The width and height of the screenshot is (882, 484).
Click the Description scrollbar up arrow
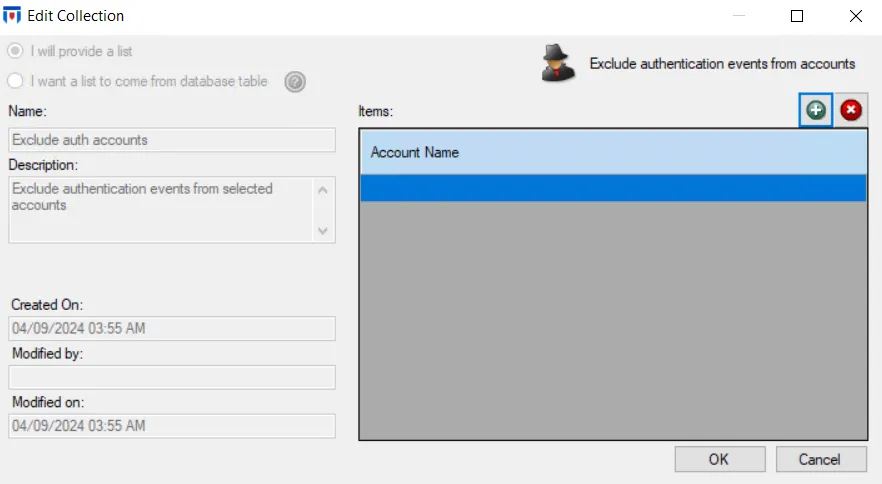pos(323,190)
